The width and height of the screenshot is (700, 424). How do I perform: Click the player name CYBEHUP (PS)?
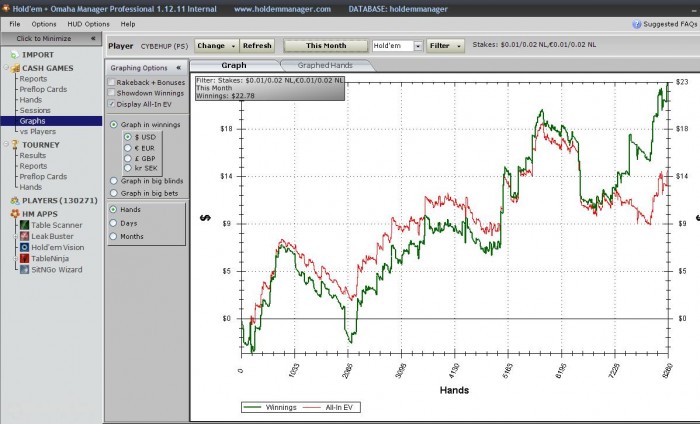click(x=164, y=46)
